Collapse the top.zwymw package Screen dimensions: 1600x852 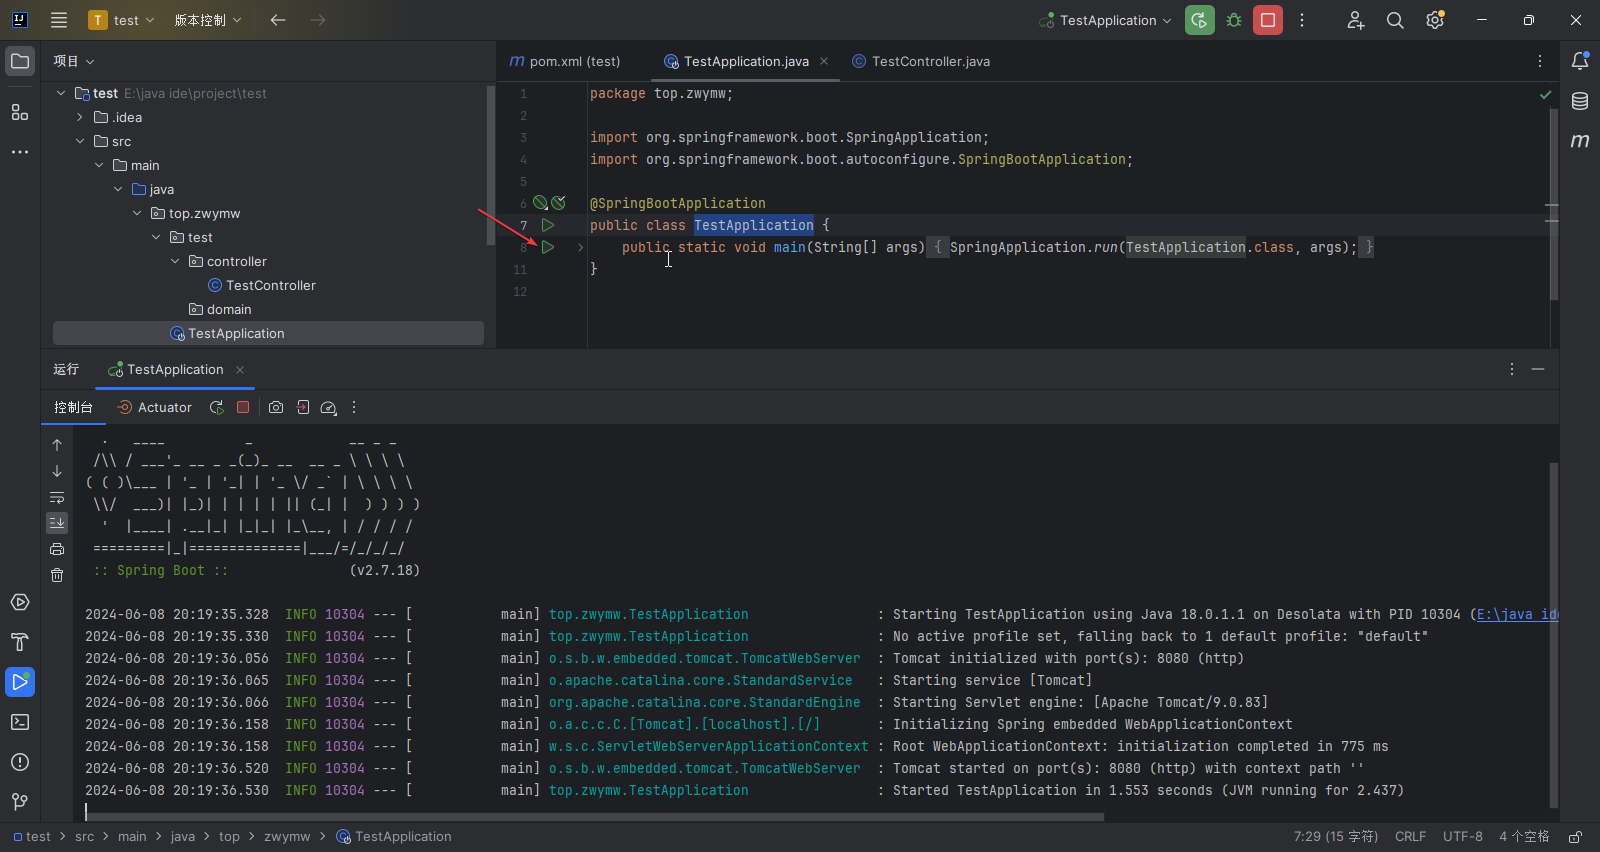tap(137, 213)
